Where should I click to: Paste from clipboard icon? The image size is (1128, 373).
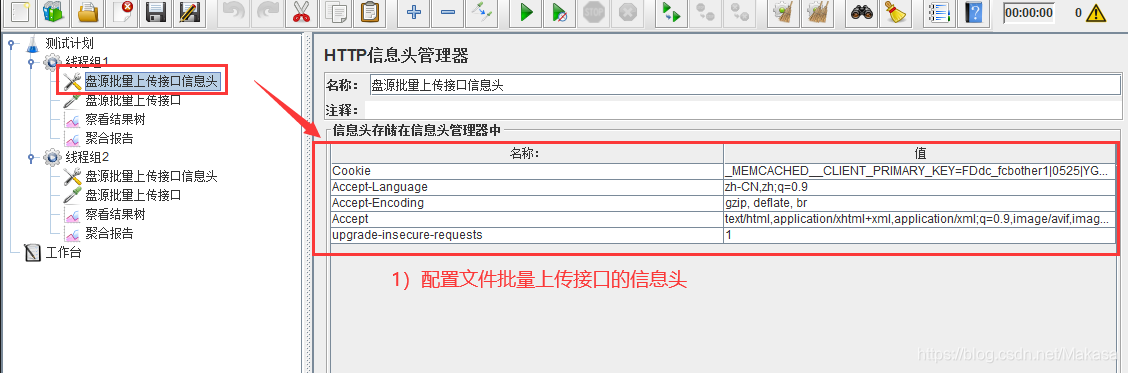click(x=370, y=12)
